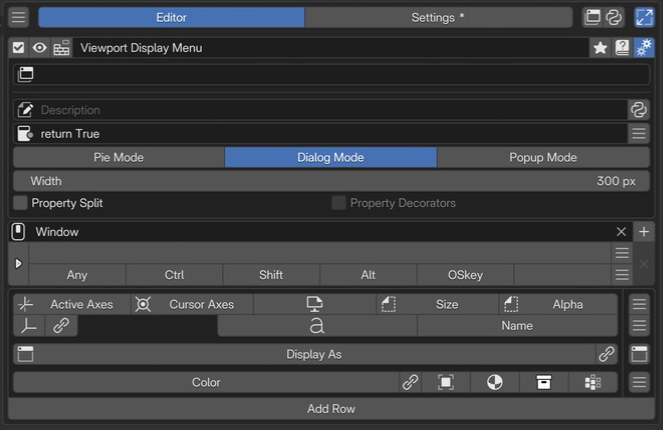This screenshot has width=663, height=430.
Task: Click the Description edit pencil icon
Action: pyautogui.click(x=25, y=110)
